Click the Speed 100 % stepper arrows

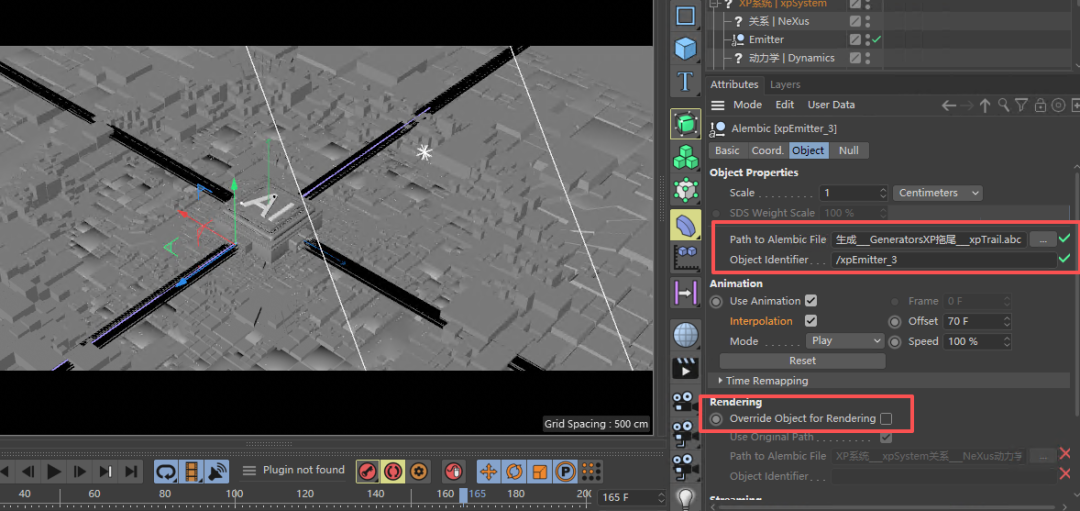tap(1006, 341)
